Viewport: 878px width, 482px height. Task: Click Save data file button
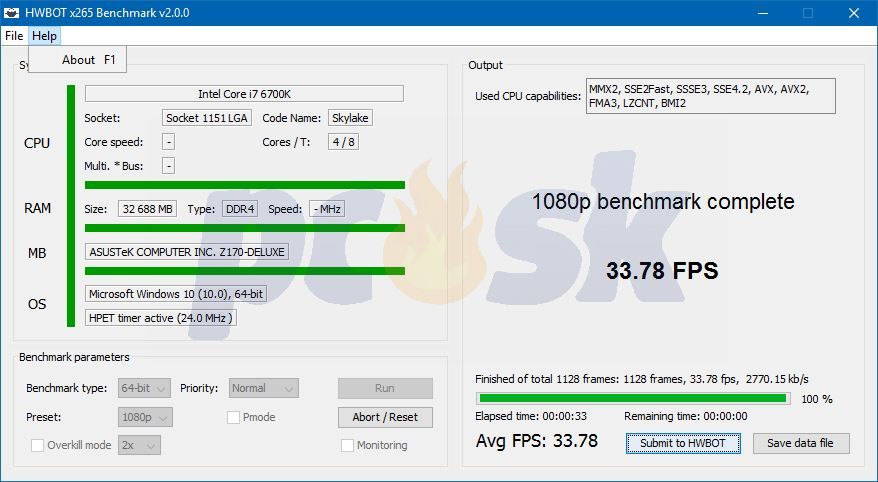801,443
